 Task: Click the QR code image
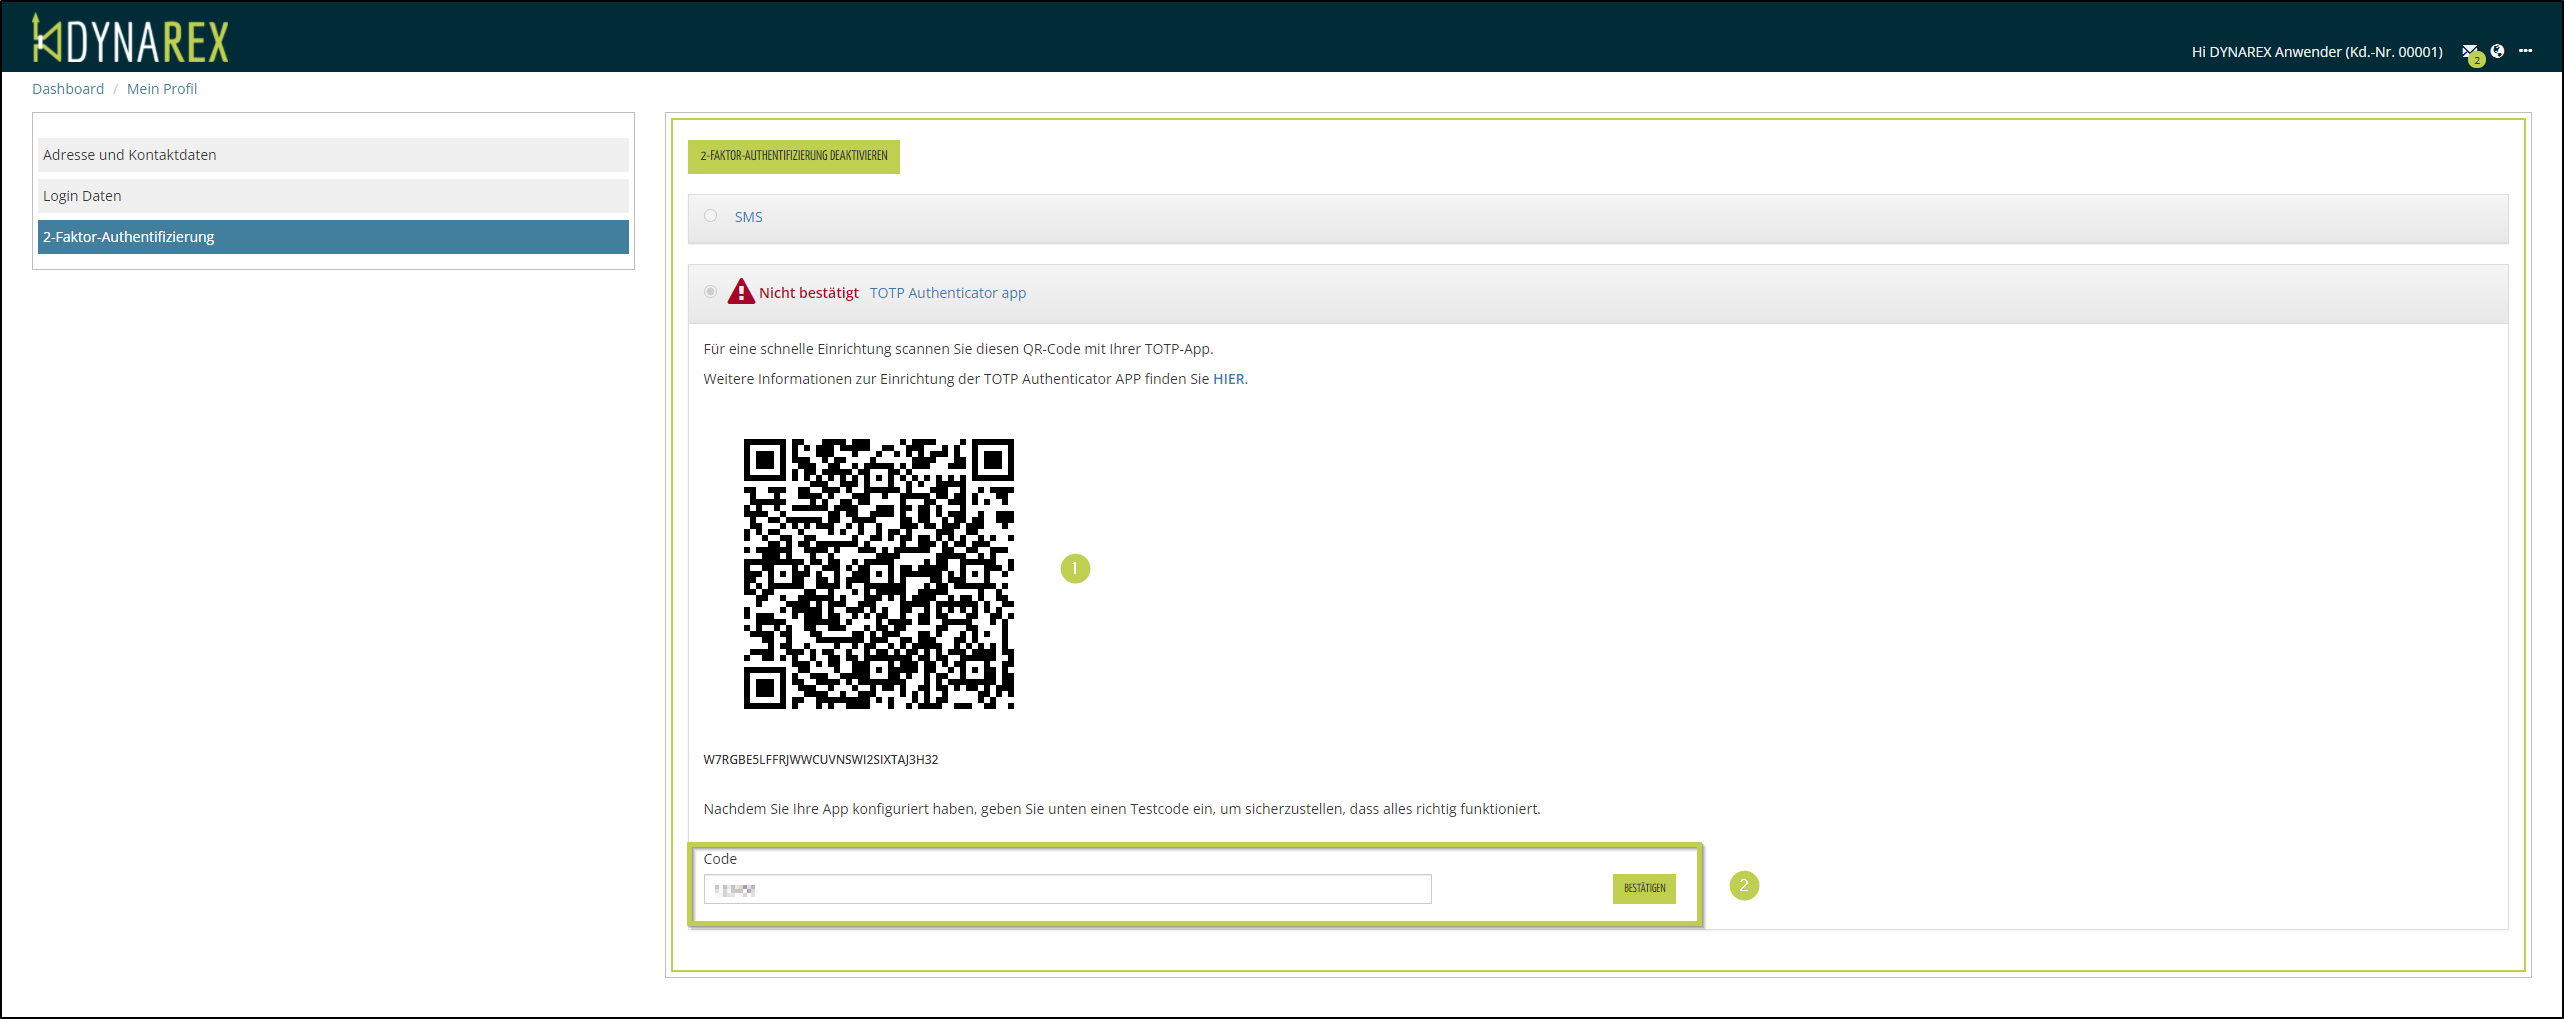(878, 573)
